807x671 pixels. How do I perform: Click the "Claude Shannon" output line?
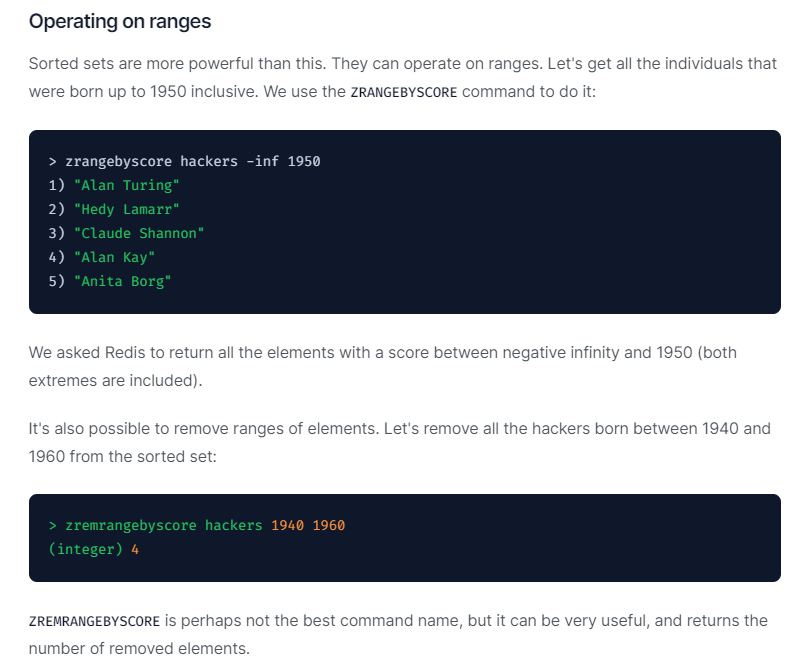pos(138,233)
